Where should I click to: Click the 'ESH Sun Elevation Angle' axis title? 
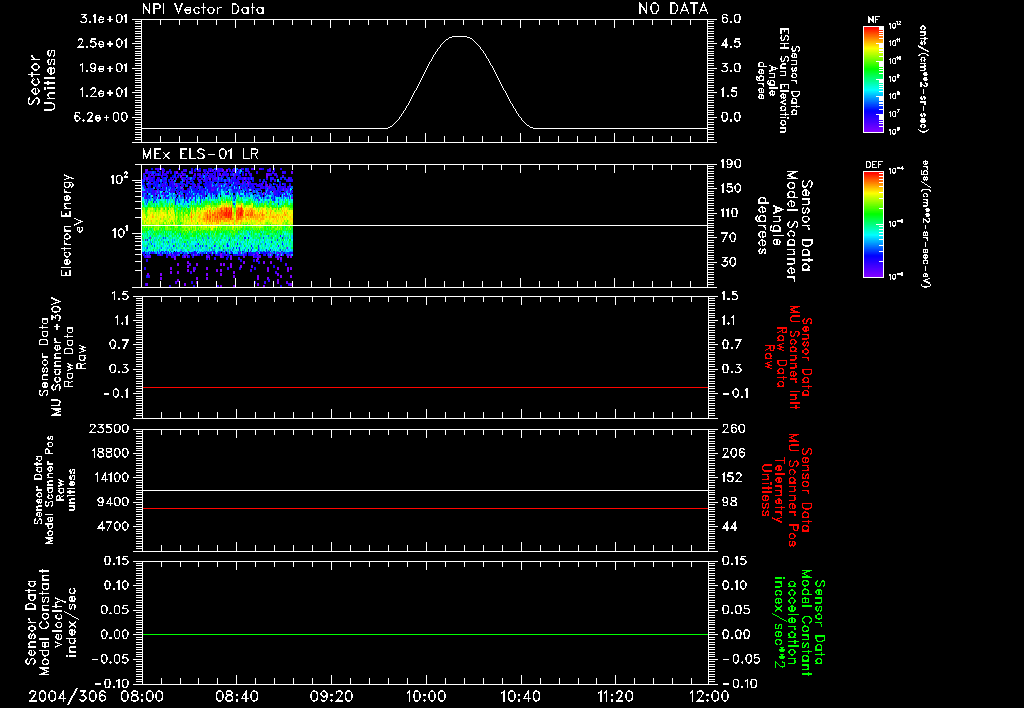click(777, 80)
